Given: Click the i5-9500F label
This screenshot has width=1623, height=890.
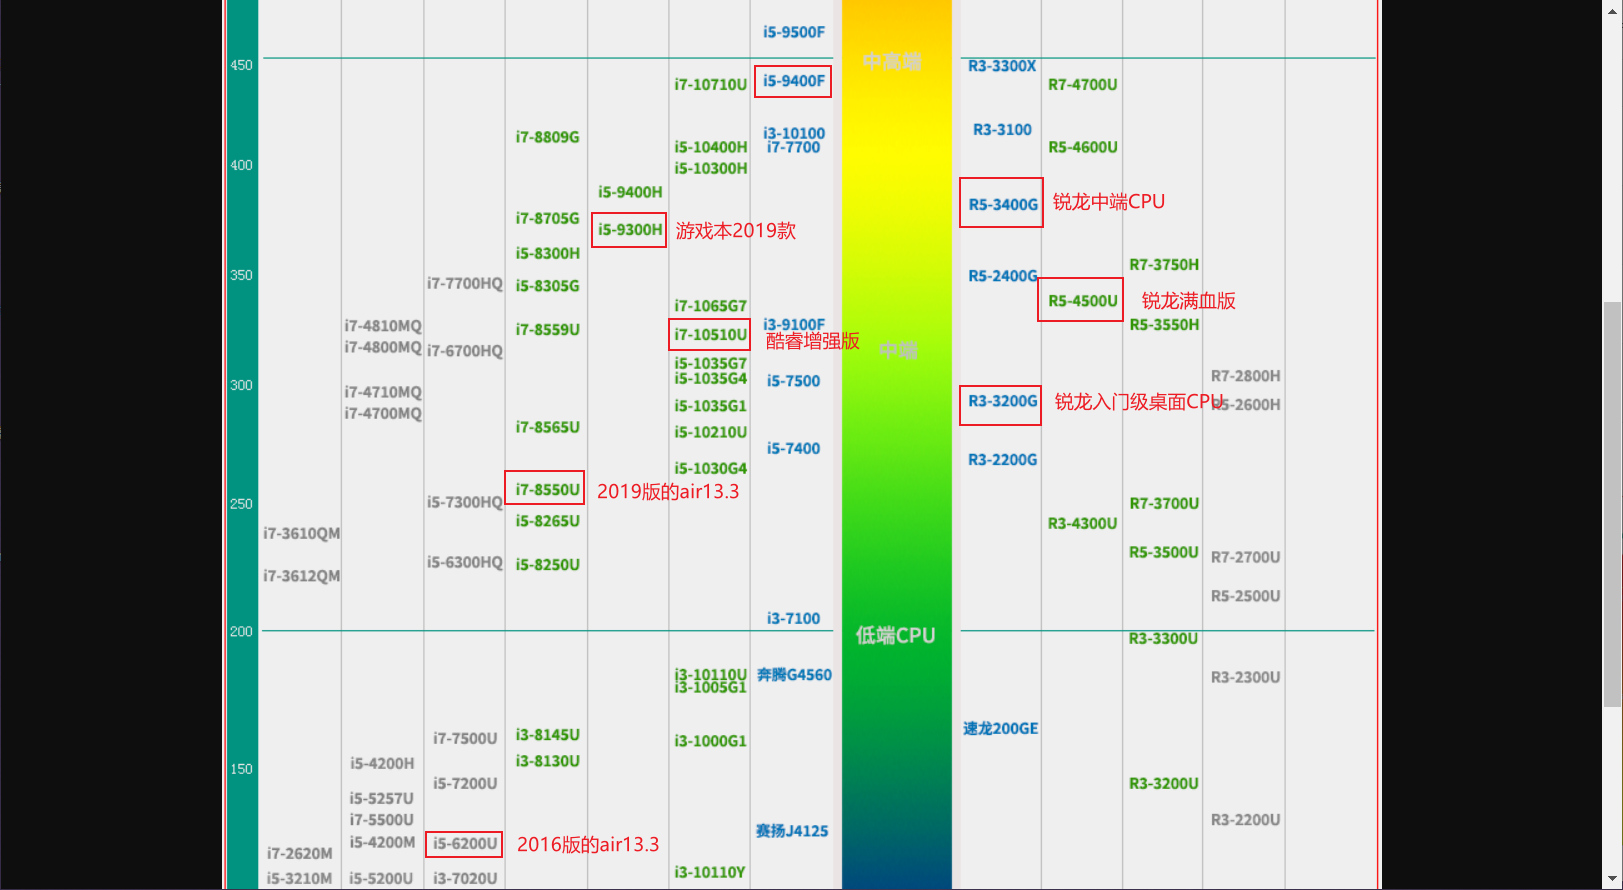Looking at the screenshot, I should (x=794, y=32).
